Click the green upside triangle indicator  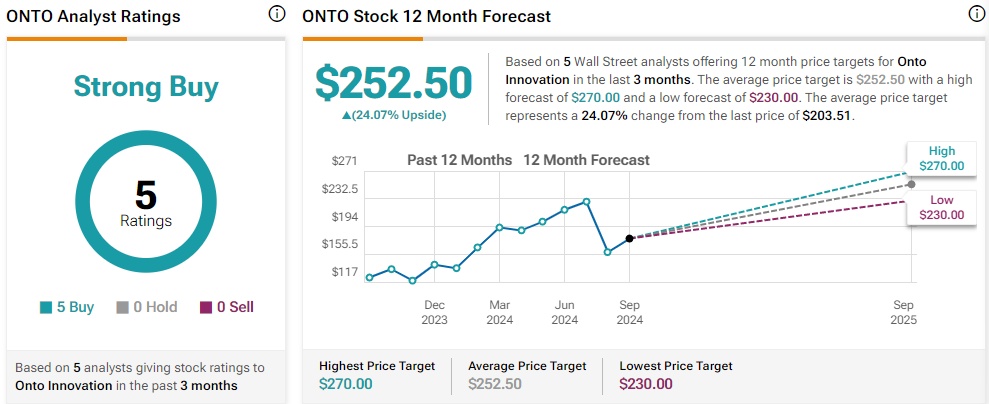346,115
